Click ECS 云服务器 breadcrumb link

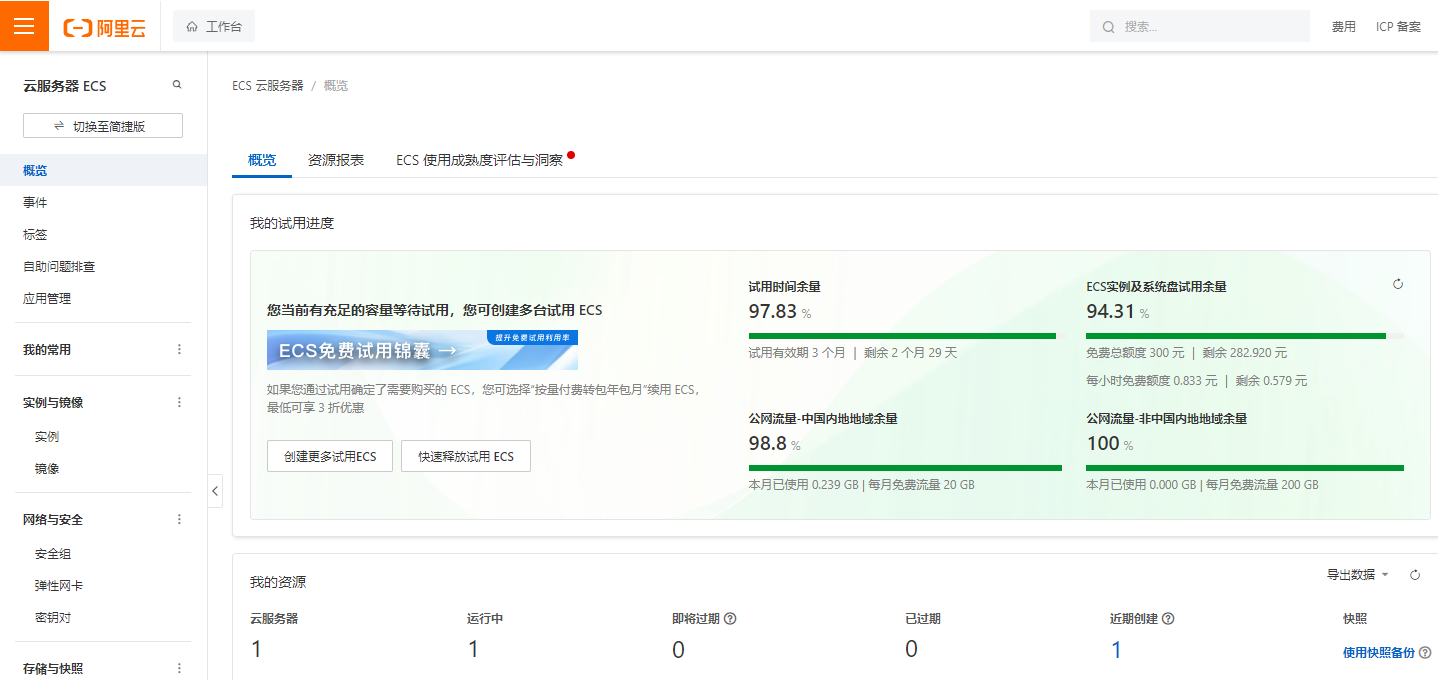268,86
